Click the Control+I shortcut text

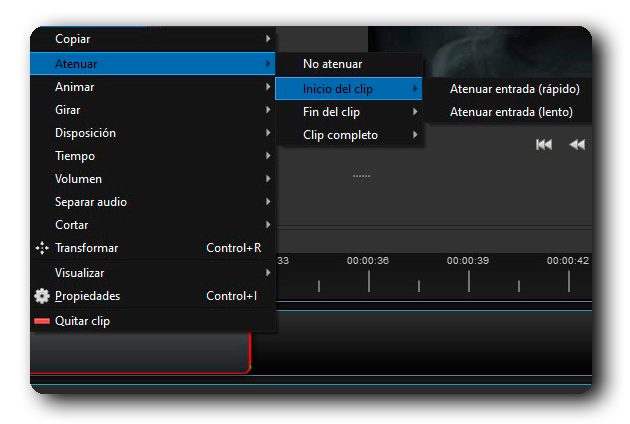tap(231, 296)
